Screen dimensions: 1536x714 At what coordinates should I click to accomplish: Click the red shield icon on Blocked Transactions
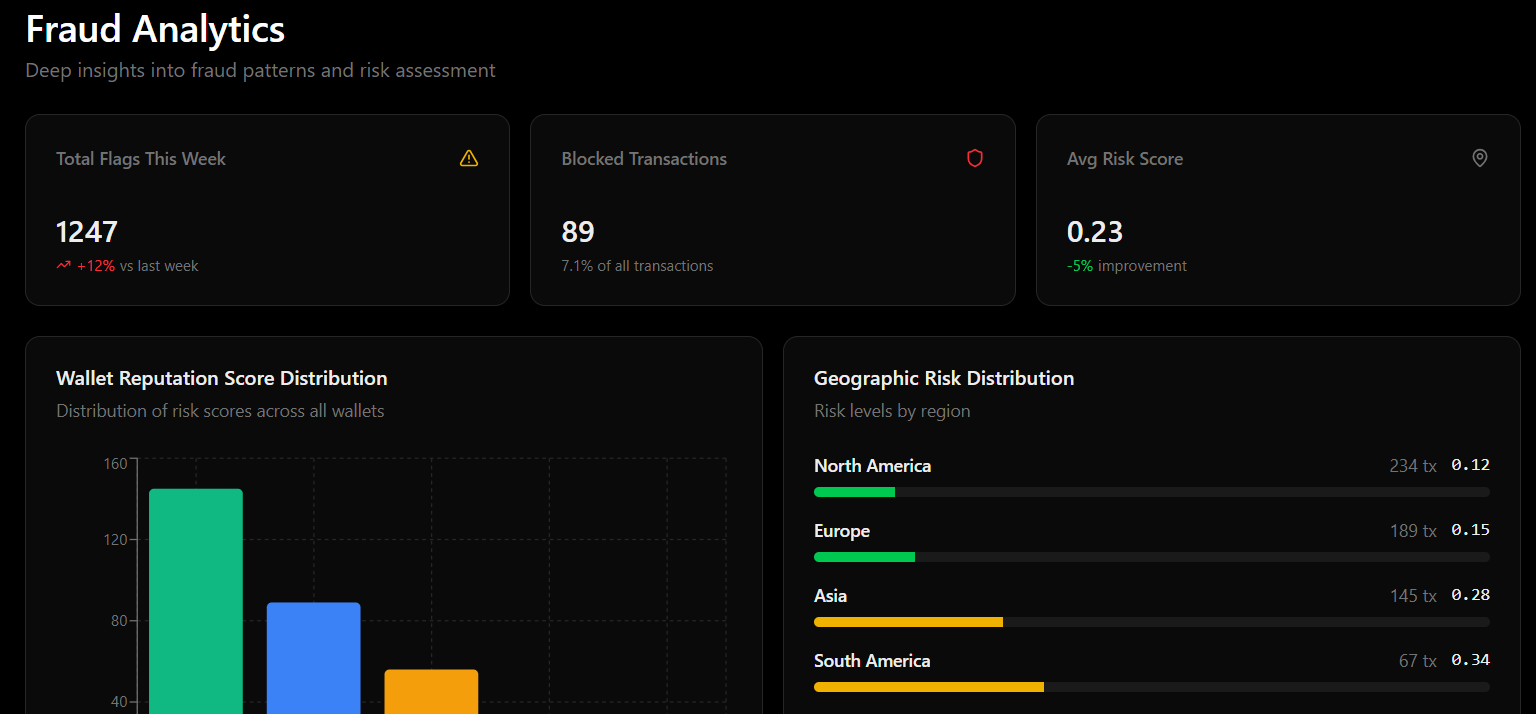pyautogui.click(x=975, y=158)
